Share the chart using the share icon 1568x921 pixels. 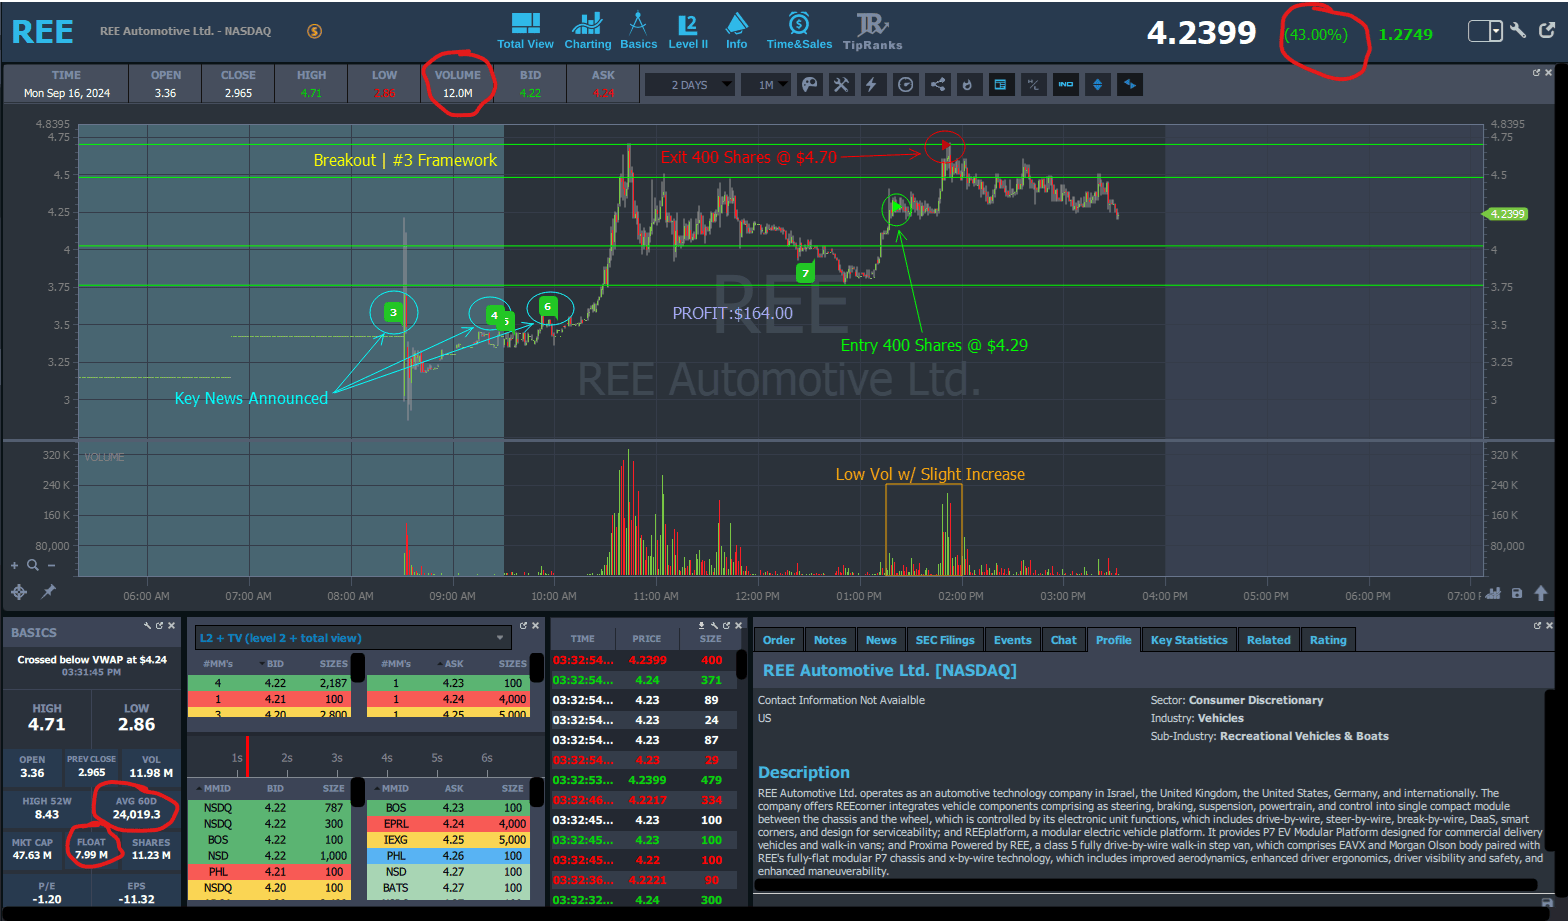point(938,85)
